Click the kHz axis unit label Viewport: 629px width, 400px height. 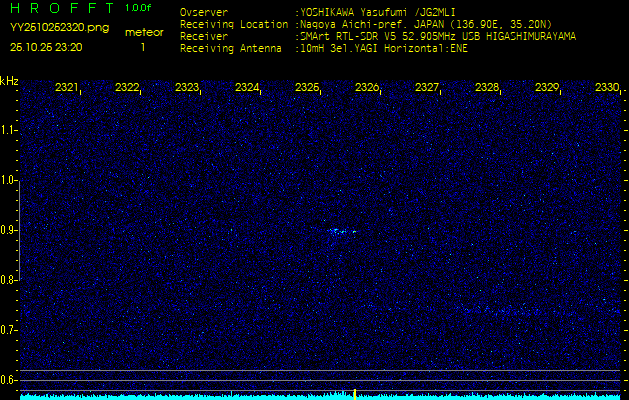(x=9, y=81)
